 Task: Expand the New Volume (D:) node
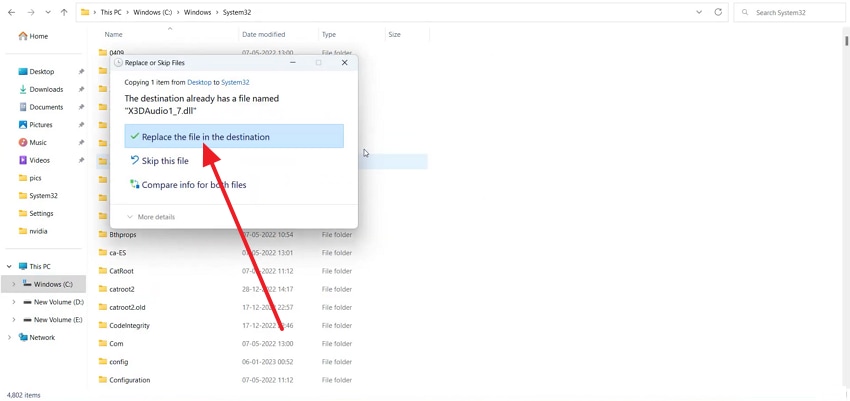click(x=14, y=302)
